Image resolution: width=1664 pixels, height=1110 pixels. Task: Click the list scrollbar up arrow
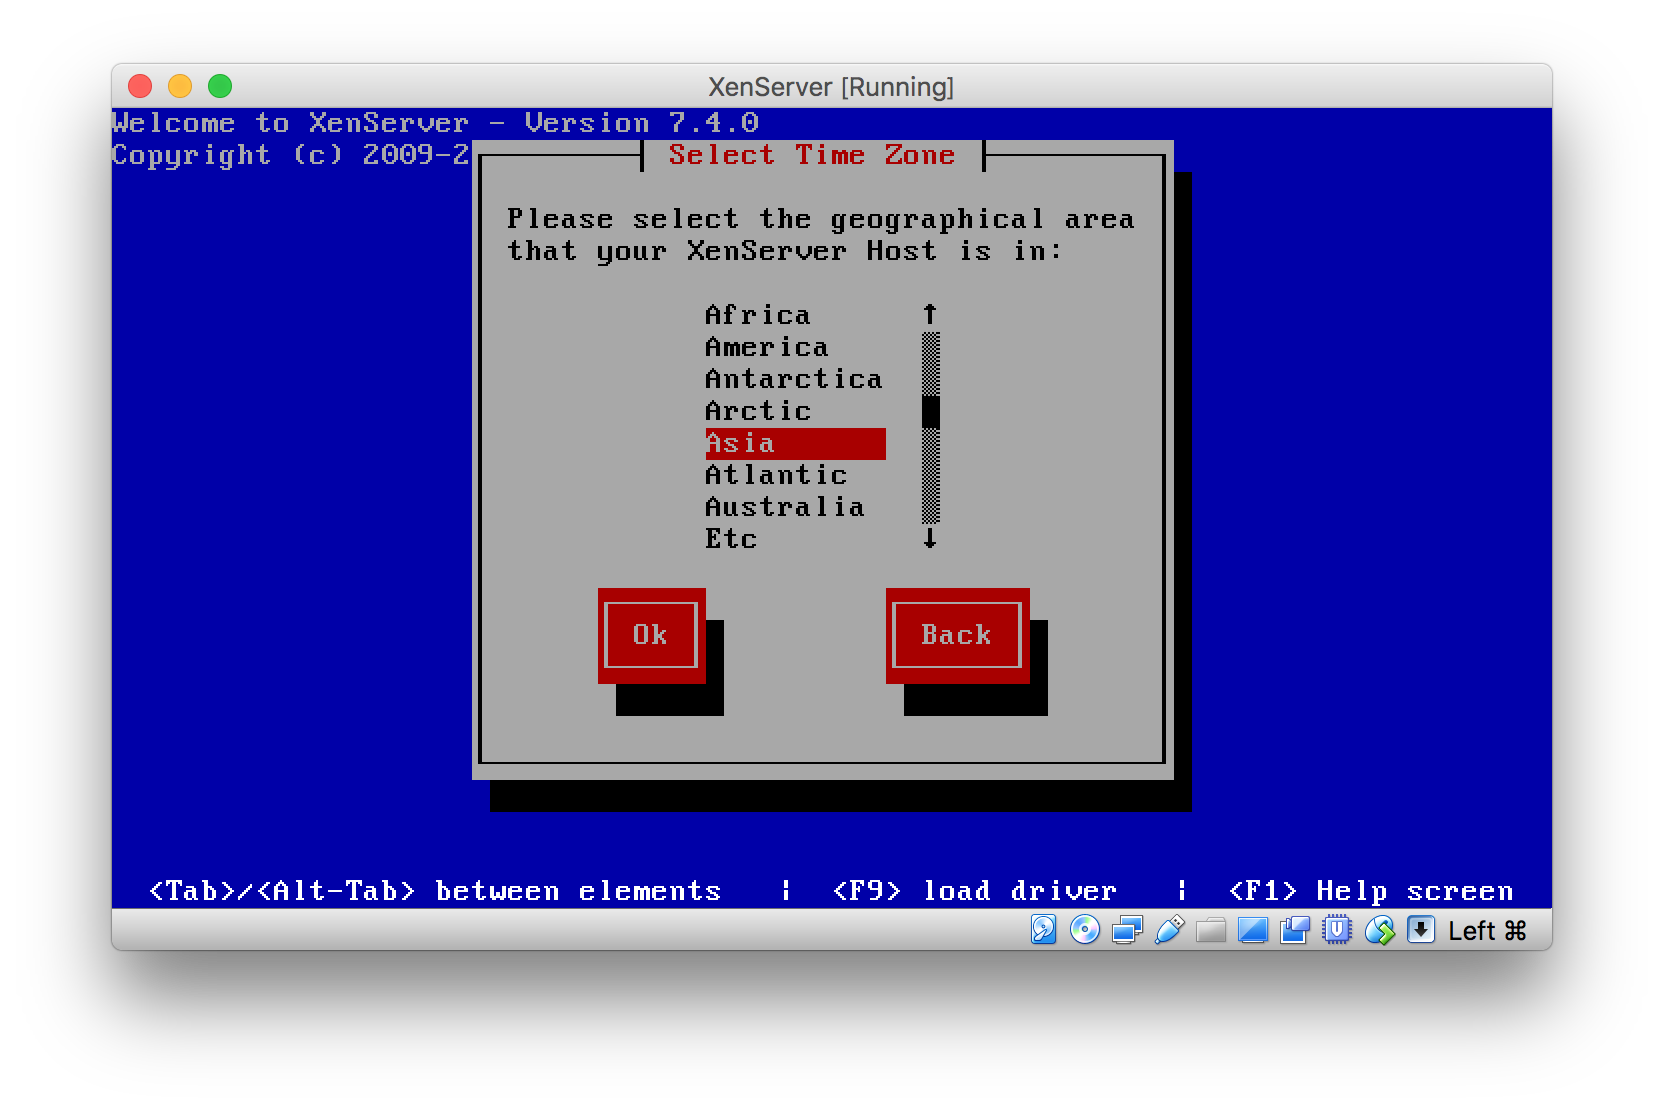pos(930,315)
